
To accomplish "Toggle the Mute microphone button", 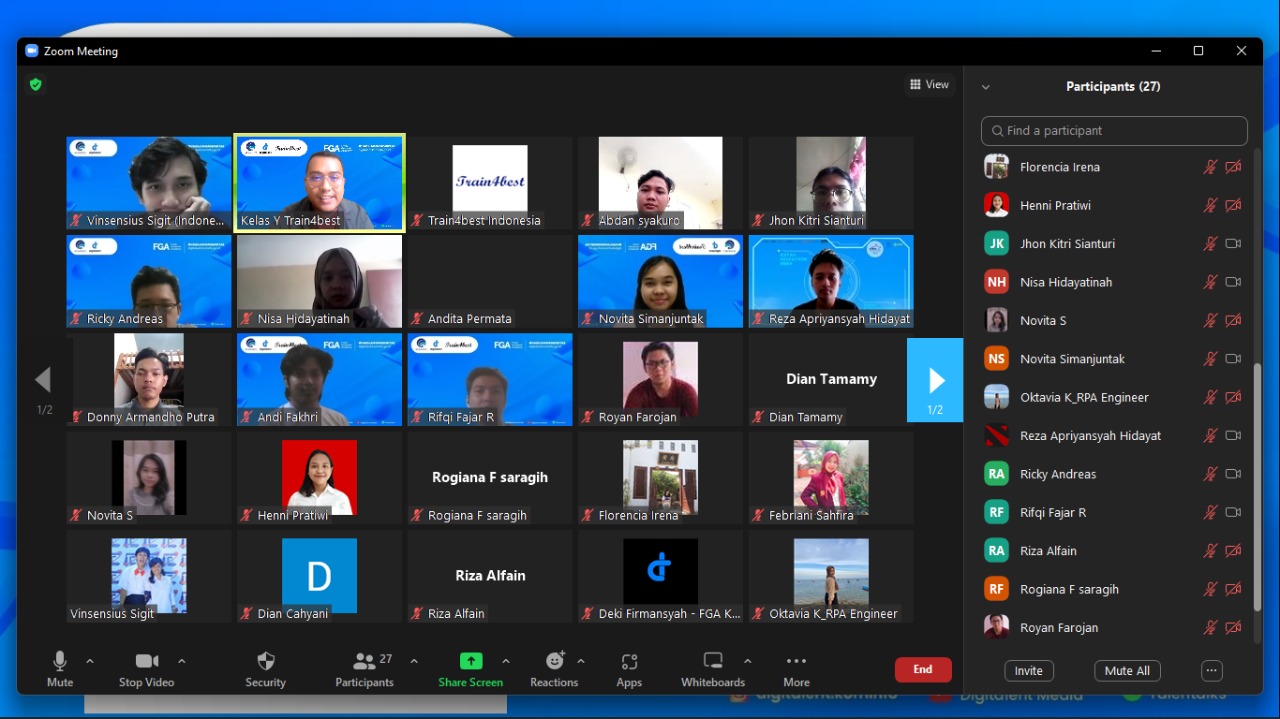I will [x=60, y=662].
